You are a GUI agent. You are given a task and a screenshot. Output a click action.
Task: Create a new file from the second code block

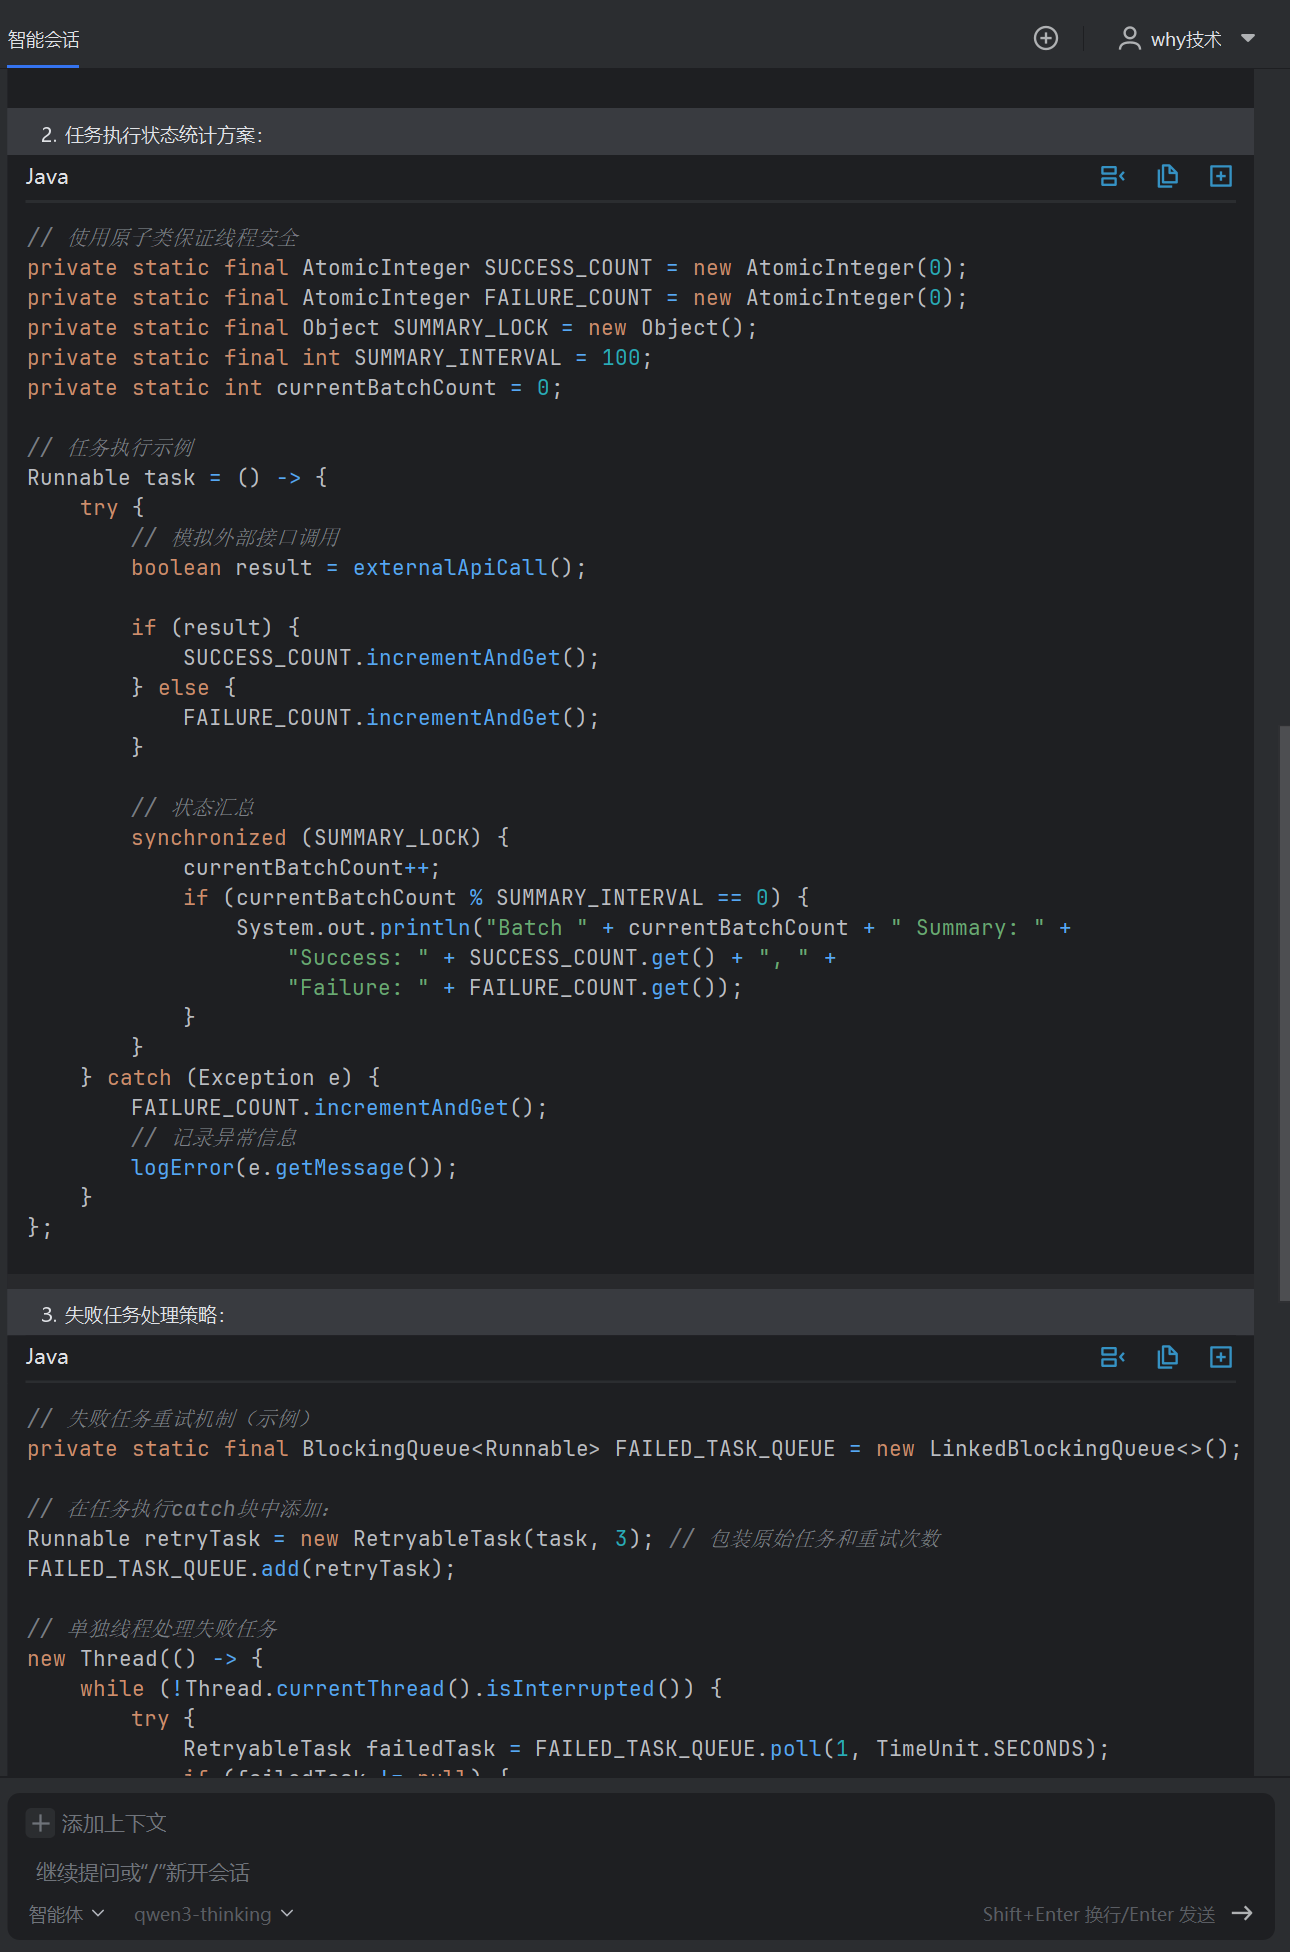[1220, 1357]
